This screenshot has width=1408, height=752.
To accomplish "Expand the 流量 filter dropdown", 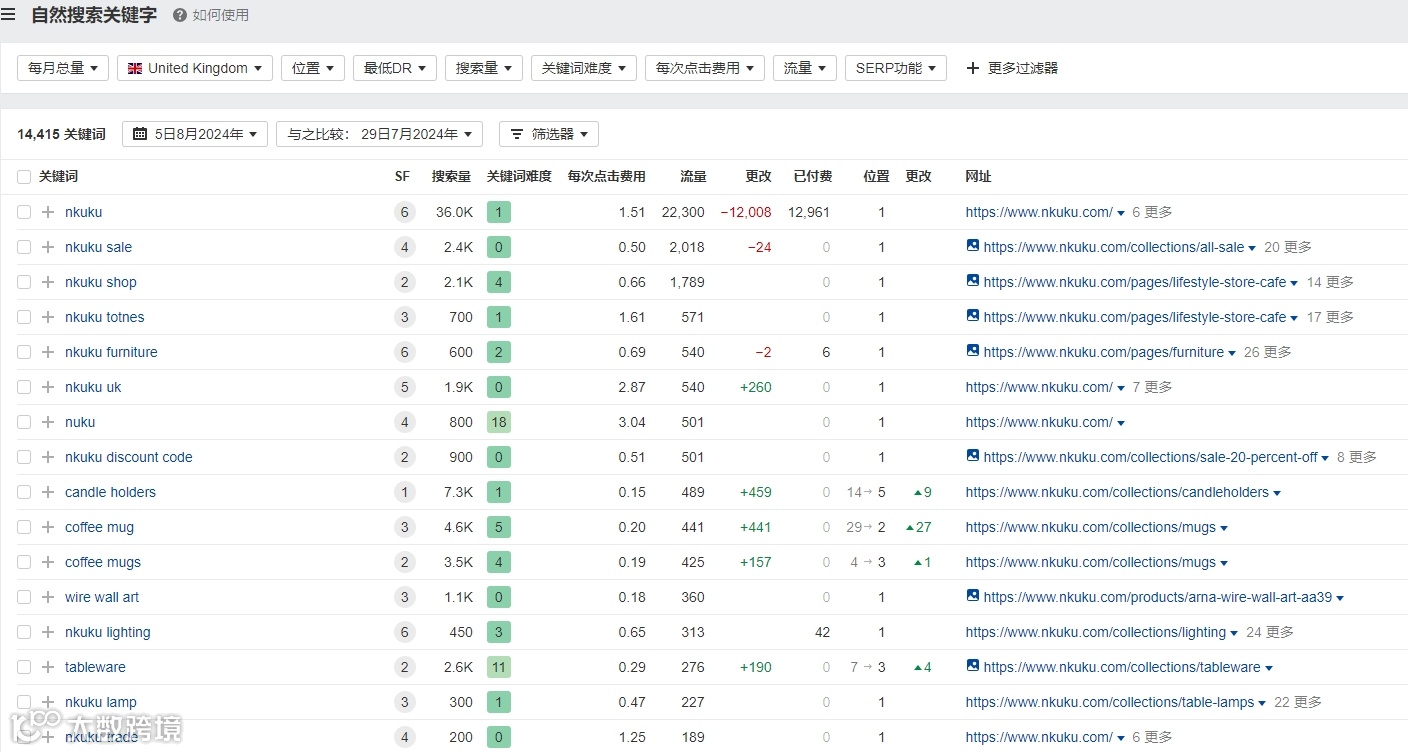I will pyautogui.click(x=805, y=68).
